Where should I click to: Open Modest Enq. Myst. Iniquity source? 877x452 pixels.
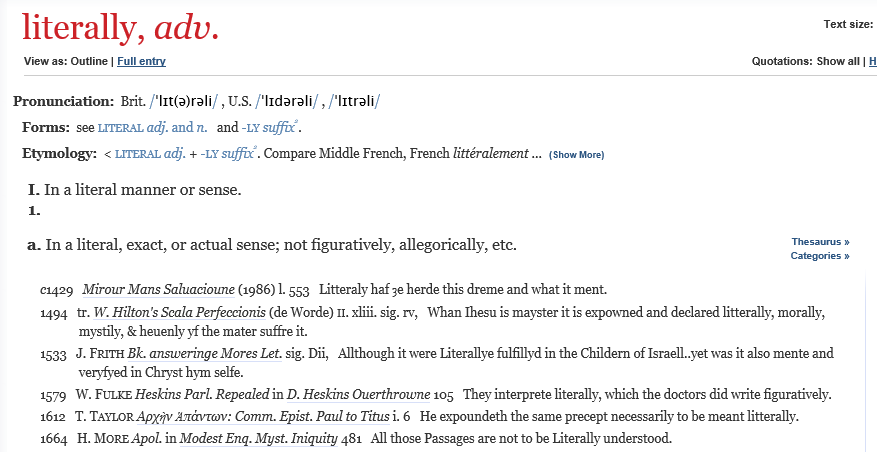[258, 438]
